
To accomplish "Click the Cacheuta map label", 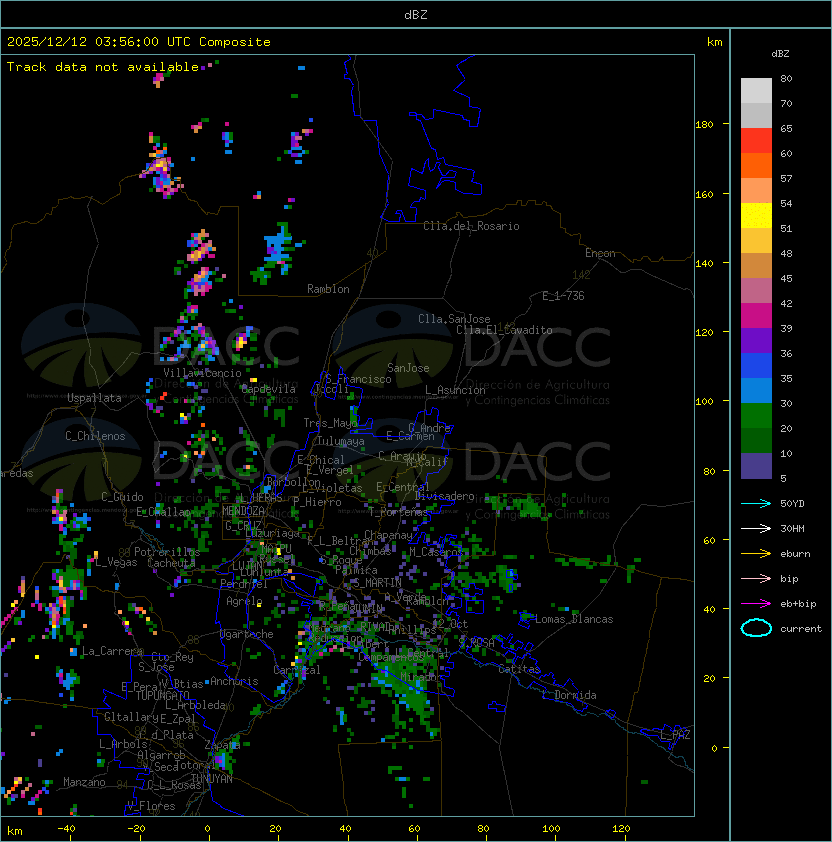I will point(171,563).
